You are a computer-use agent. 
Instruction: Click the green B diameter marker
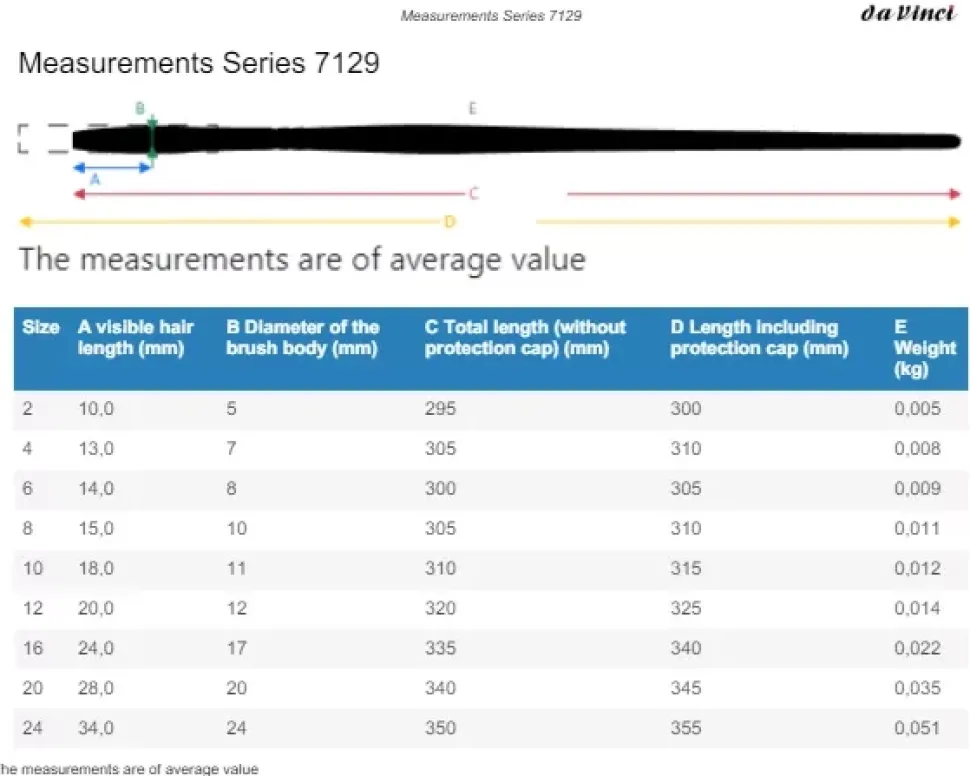tap(152, 139)
